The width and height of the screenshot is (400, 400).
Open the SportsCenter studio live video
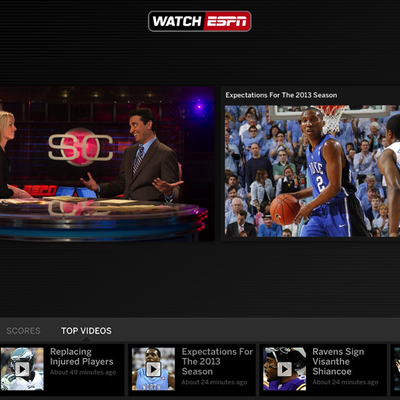pos(107,164)
